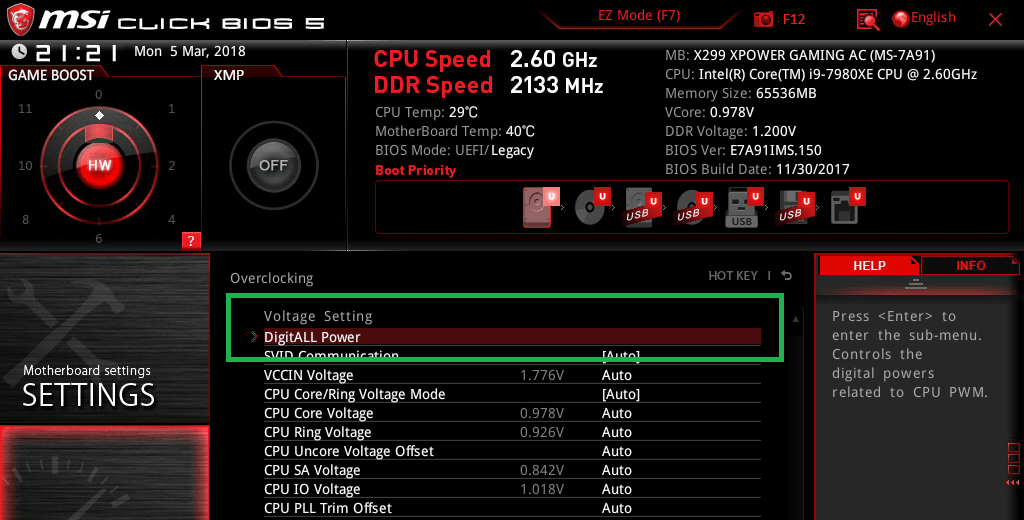Open the English language selector
This screenshot has width=1024, height=520.
pyautogui.click(x=924, y=18)
